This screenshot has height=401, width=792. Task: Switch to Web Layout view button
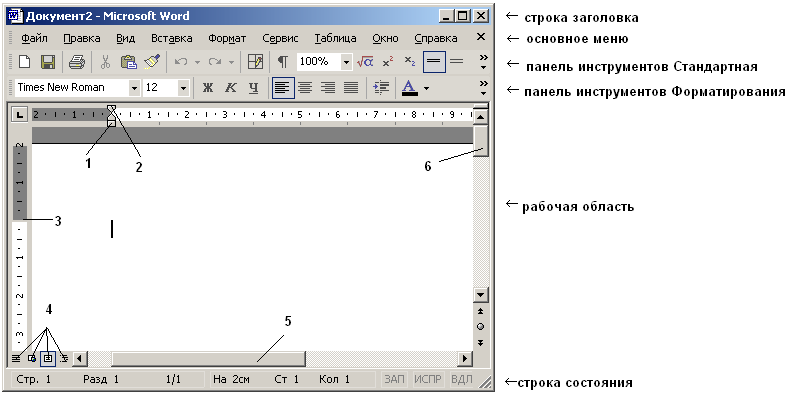[x=32, y=358]
